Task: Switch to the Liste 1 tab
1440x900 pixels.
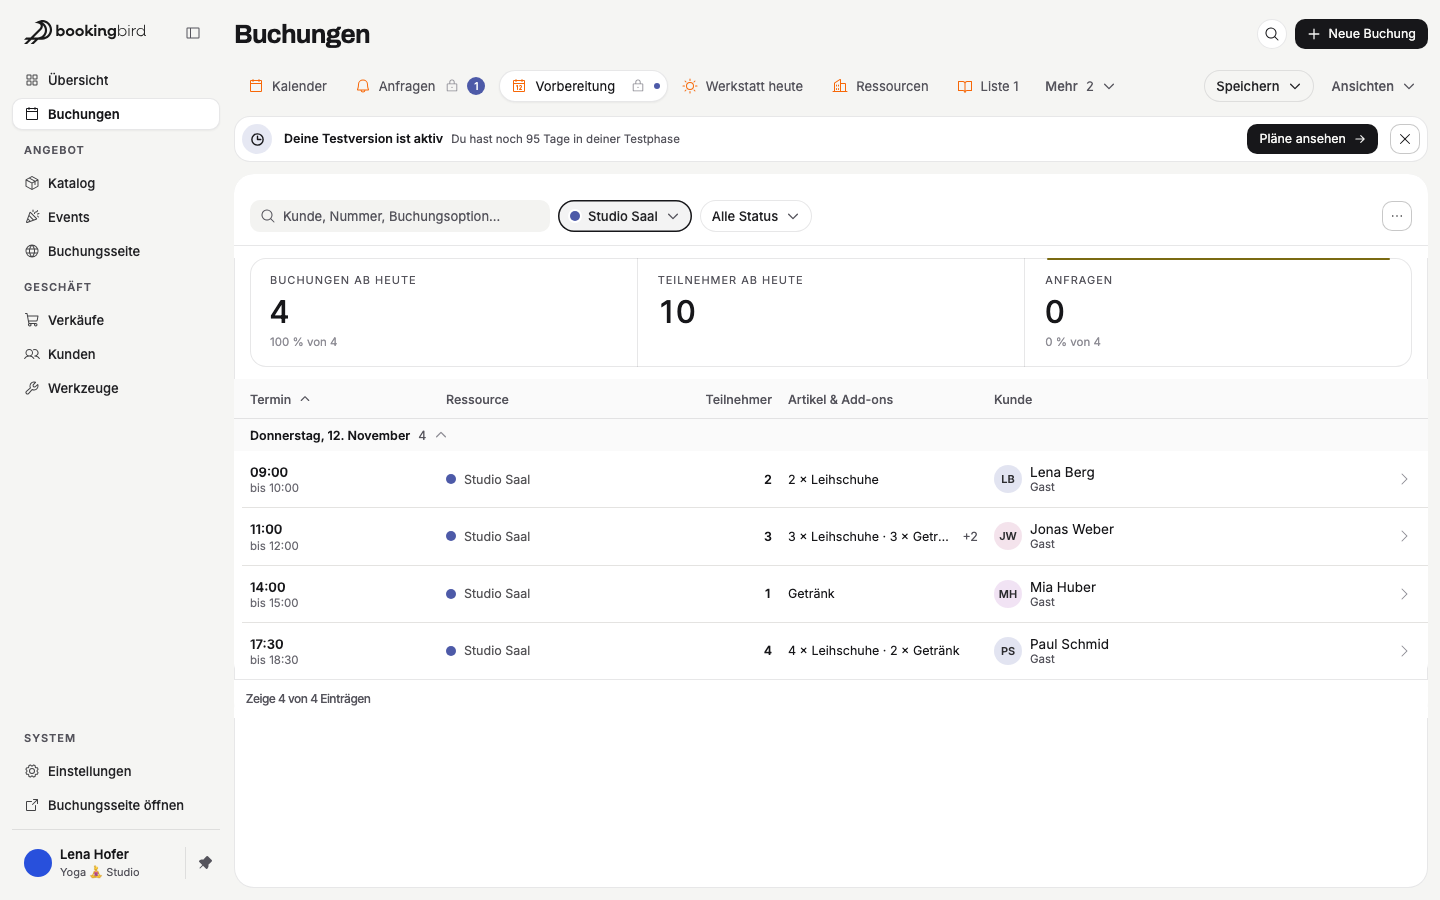Action: 988,86
